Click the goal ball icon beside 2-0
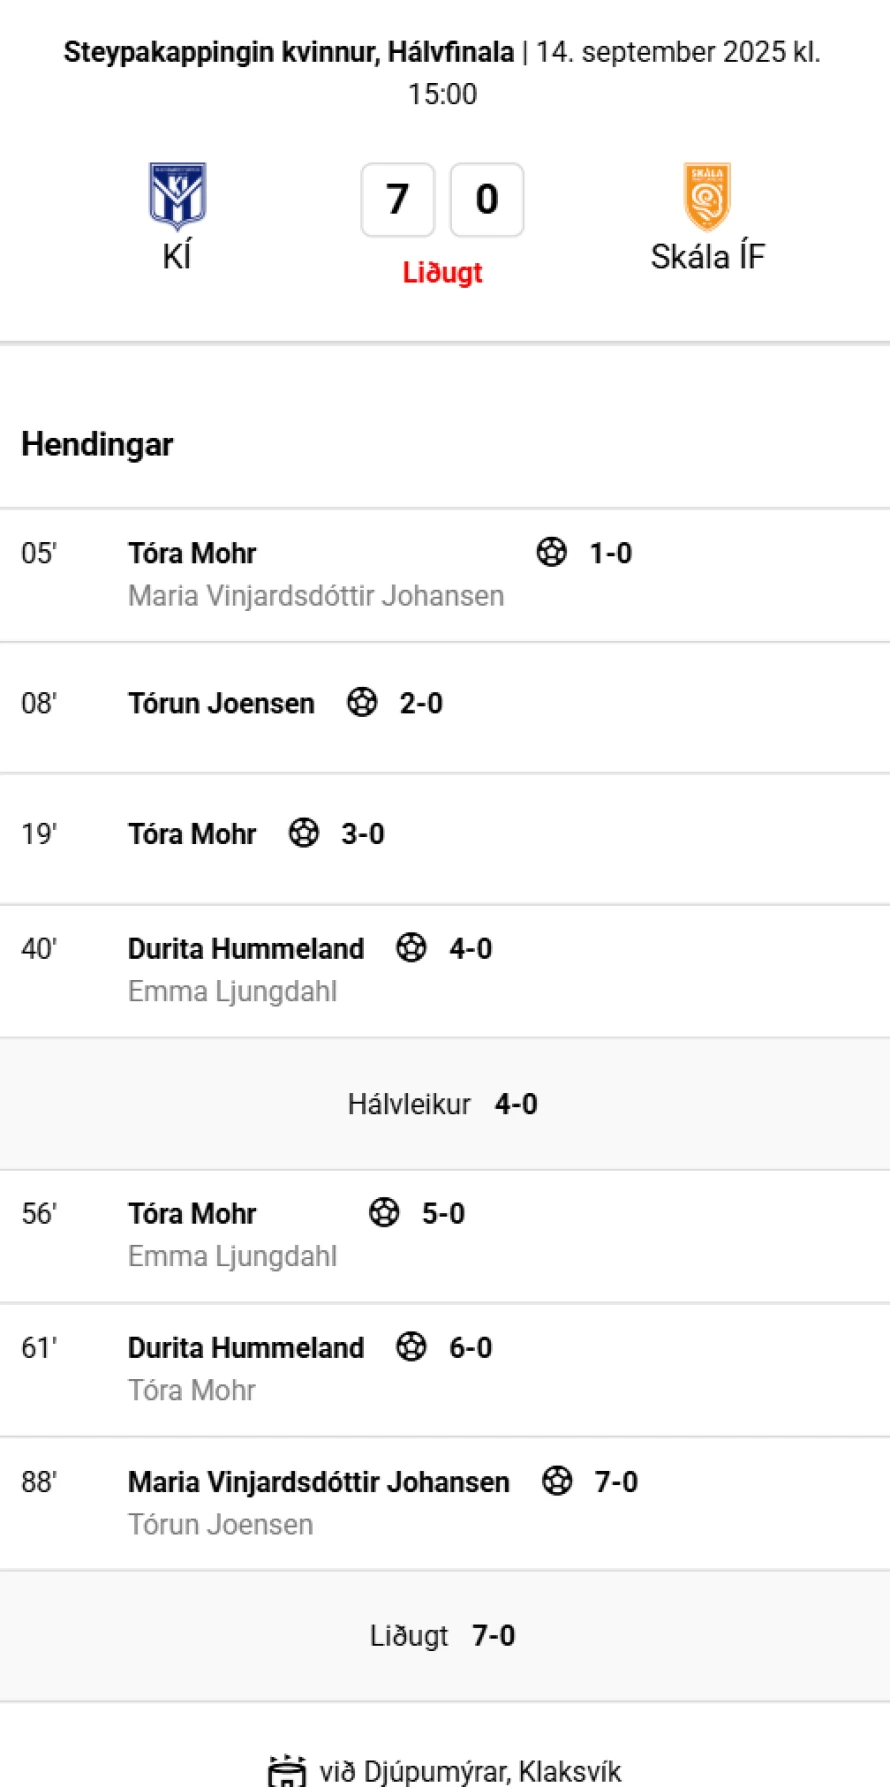Screen dimensions: 890x1787 362,702
